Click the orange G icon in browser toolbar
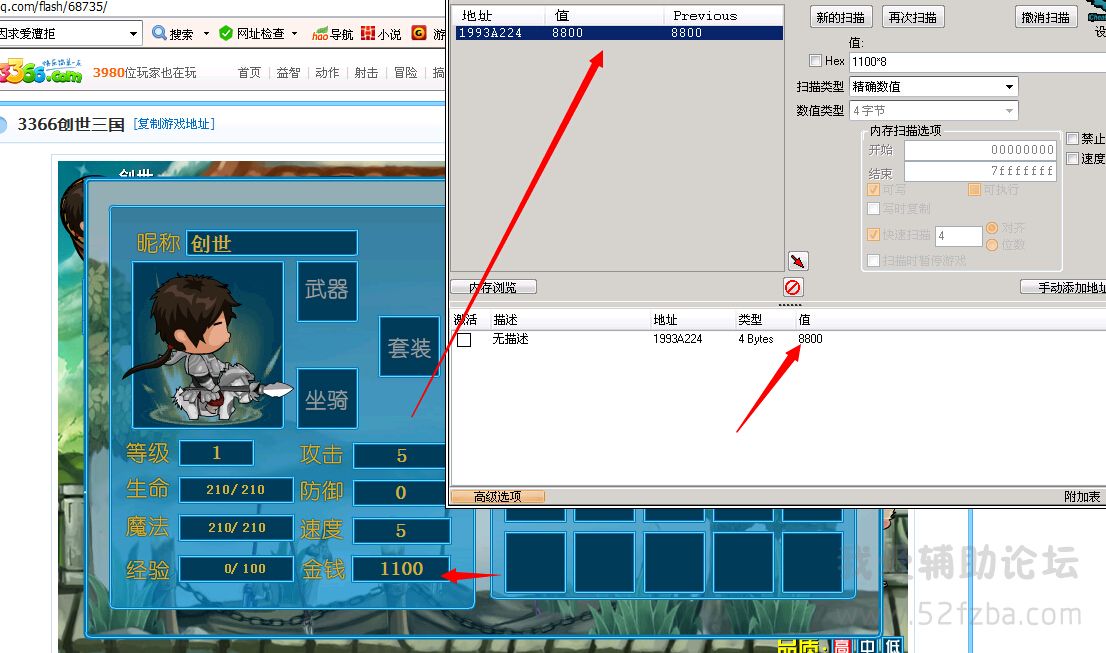This screenshot has height=653, width=1106. pyautogui.click(x=419, y=33)
